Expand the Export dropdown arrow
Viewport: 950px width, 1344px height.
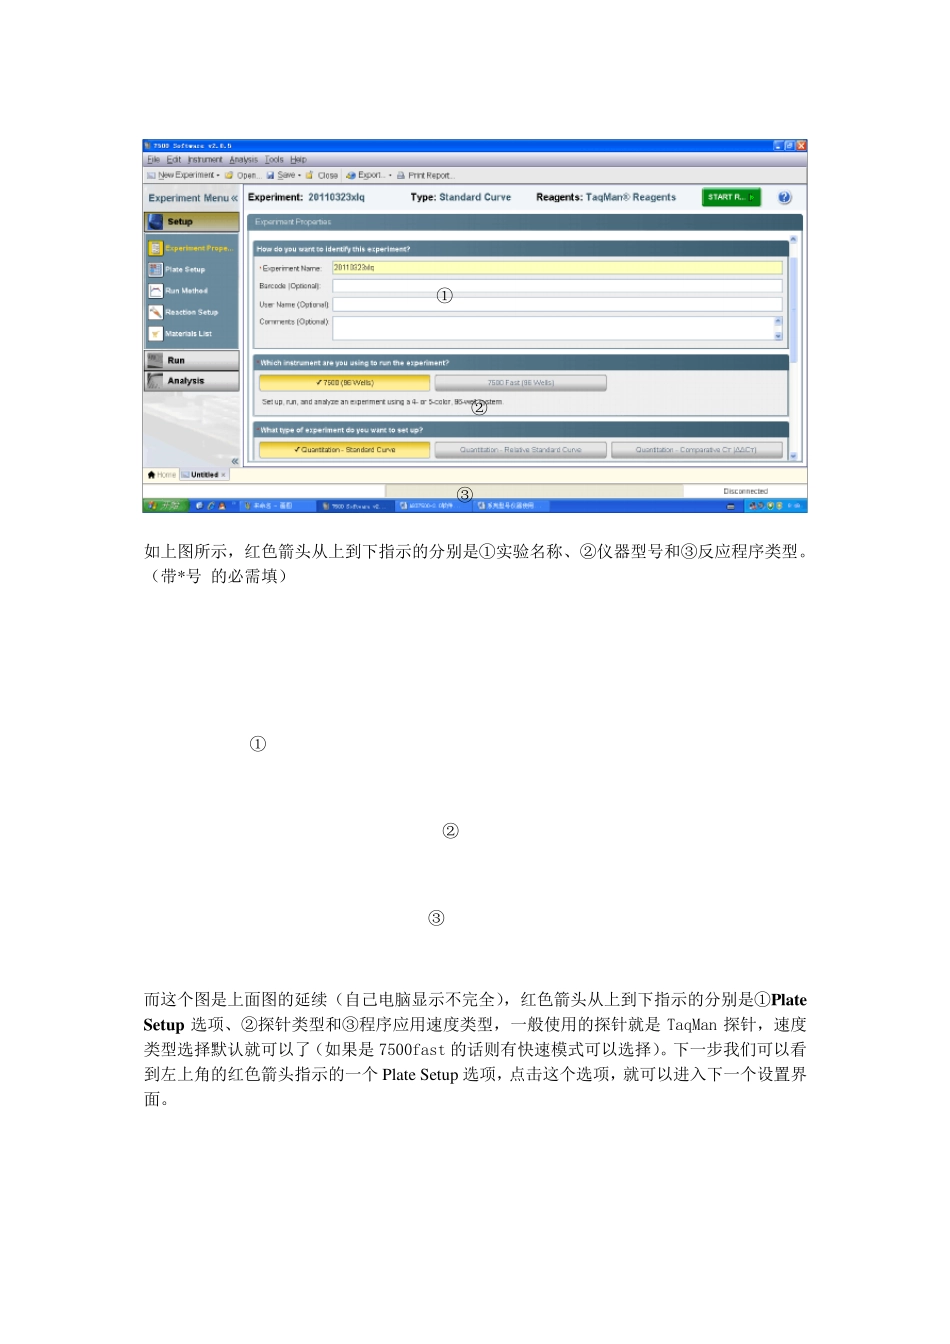390,175
